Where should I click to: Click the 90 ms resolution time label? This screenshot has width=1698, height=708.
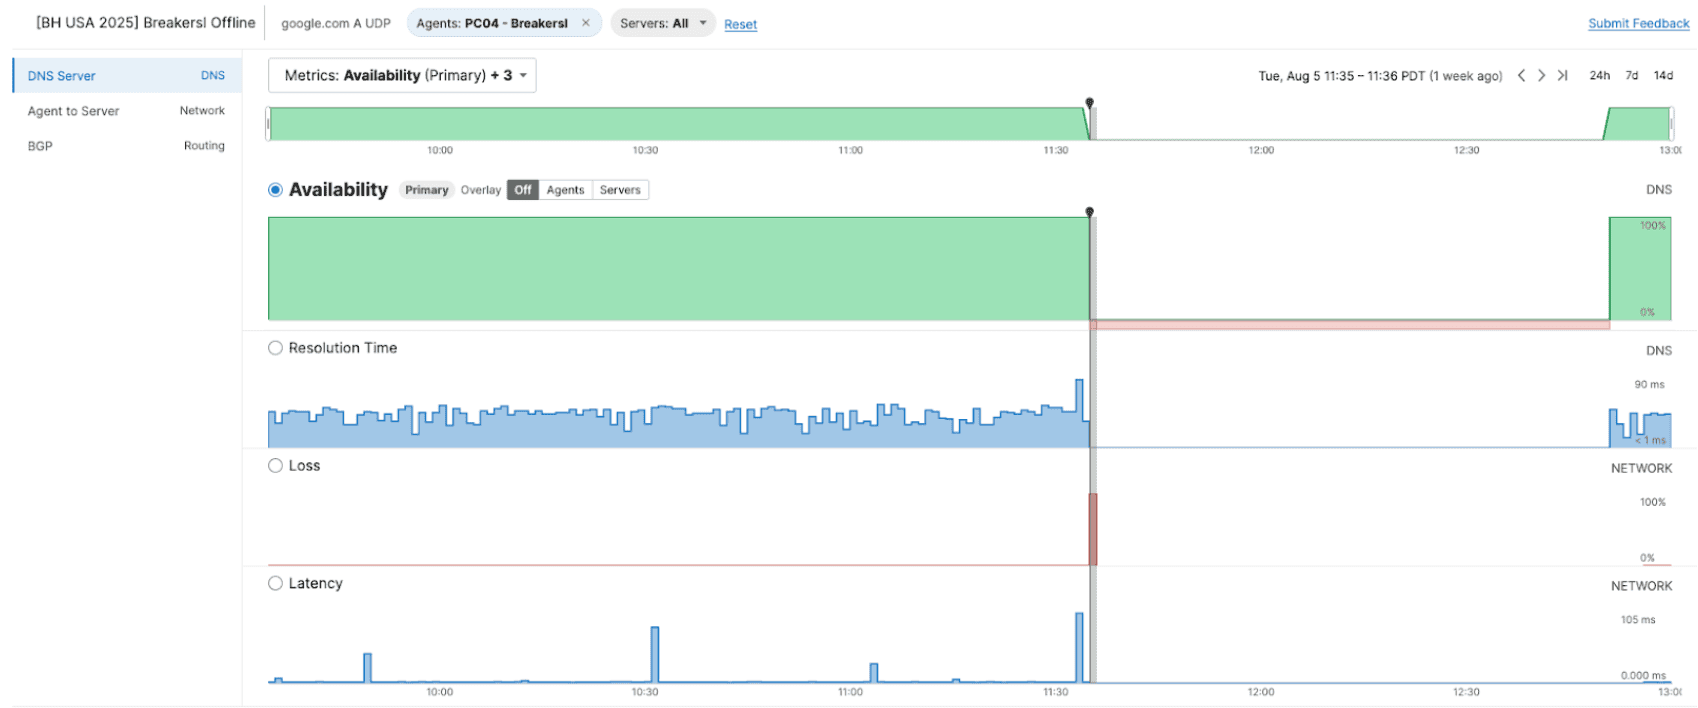coord(1650,384)
